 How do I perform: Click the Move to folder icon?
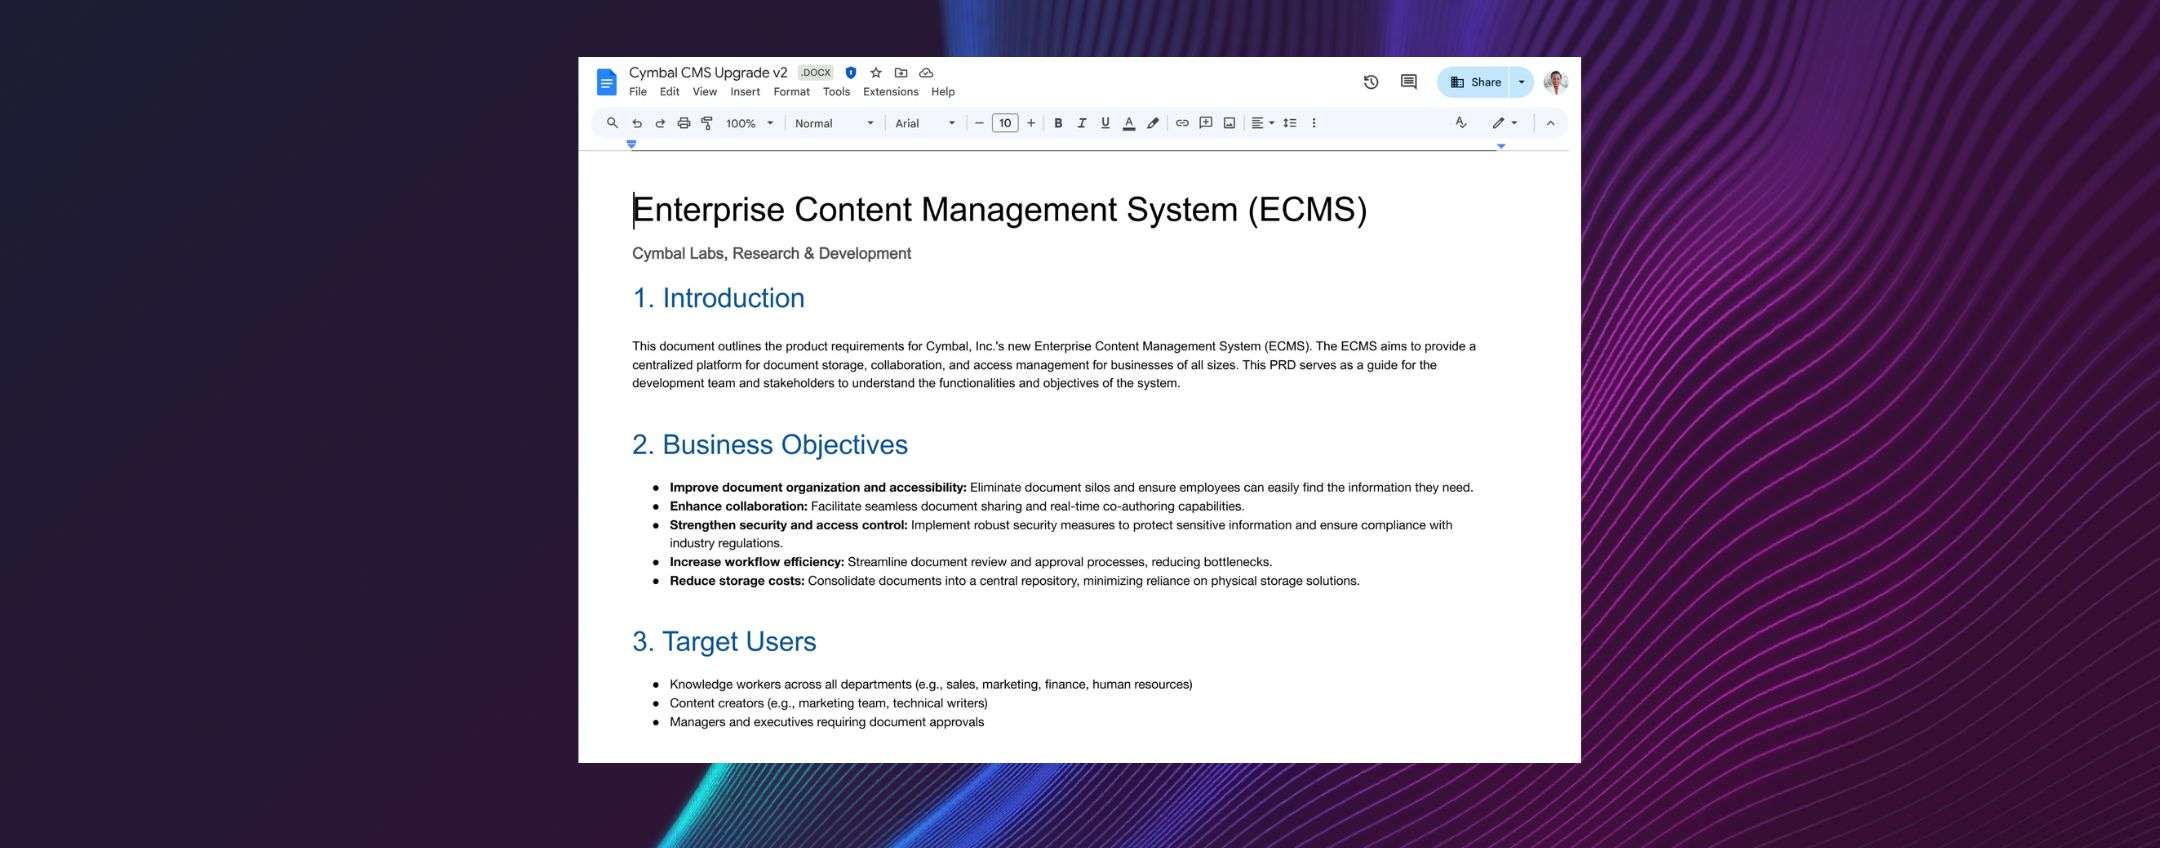tap(901, 73)
